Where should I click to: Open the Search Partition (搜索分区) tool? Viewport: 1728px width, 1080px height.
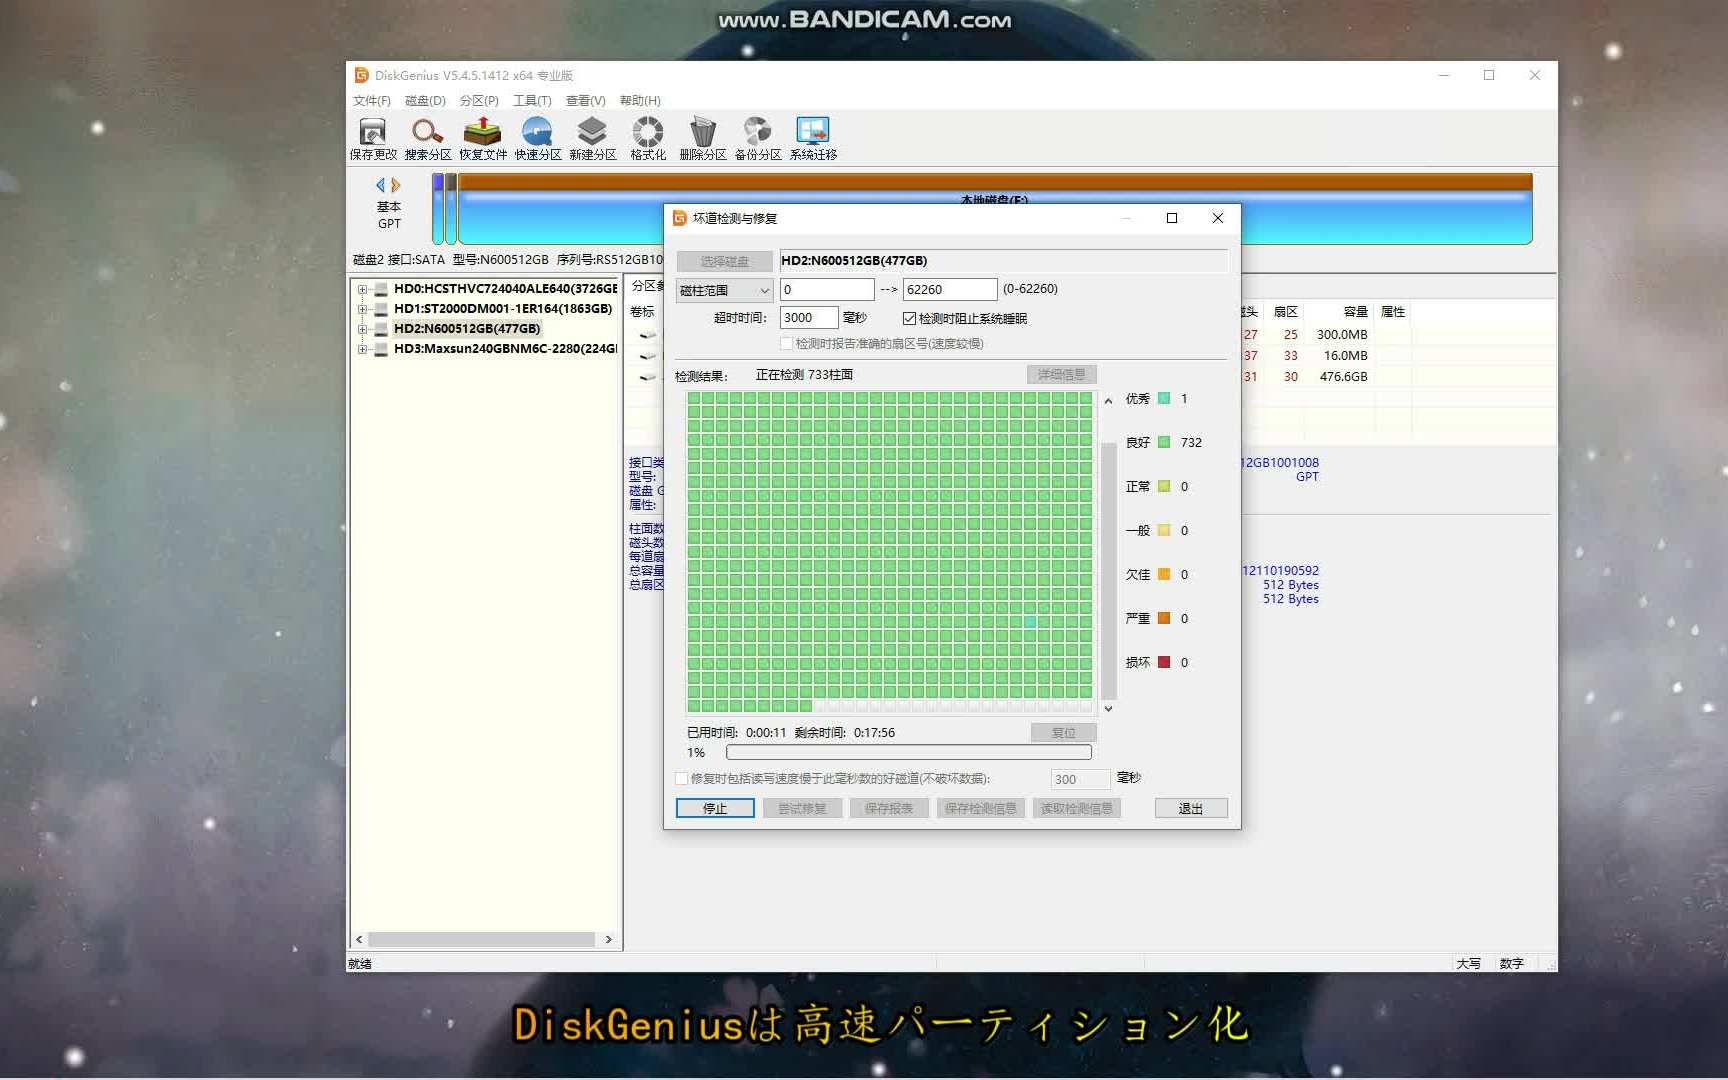[428, 138]
